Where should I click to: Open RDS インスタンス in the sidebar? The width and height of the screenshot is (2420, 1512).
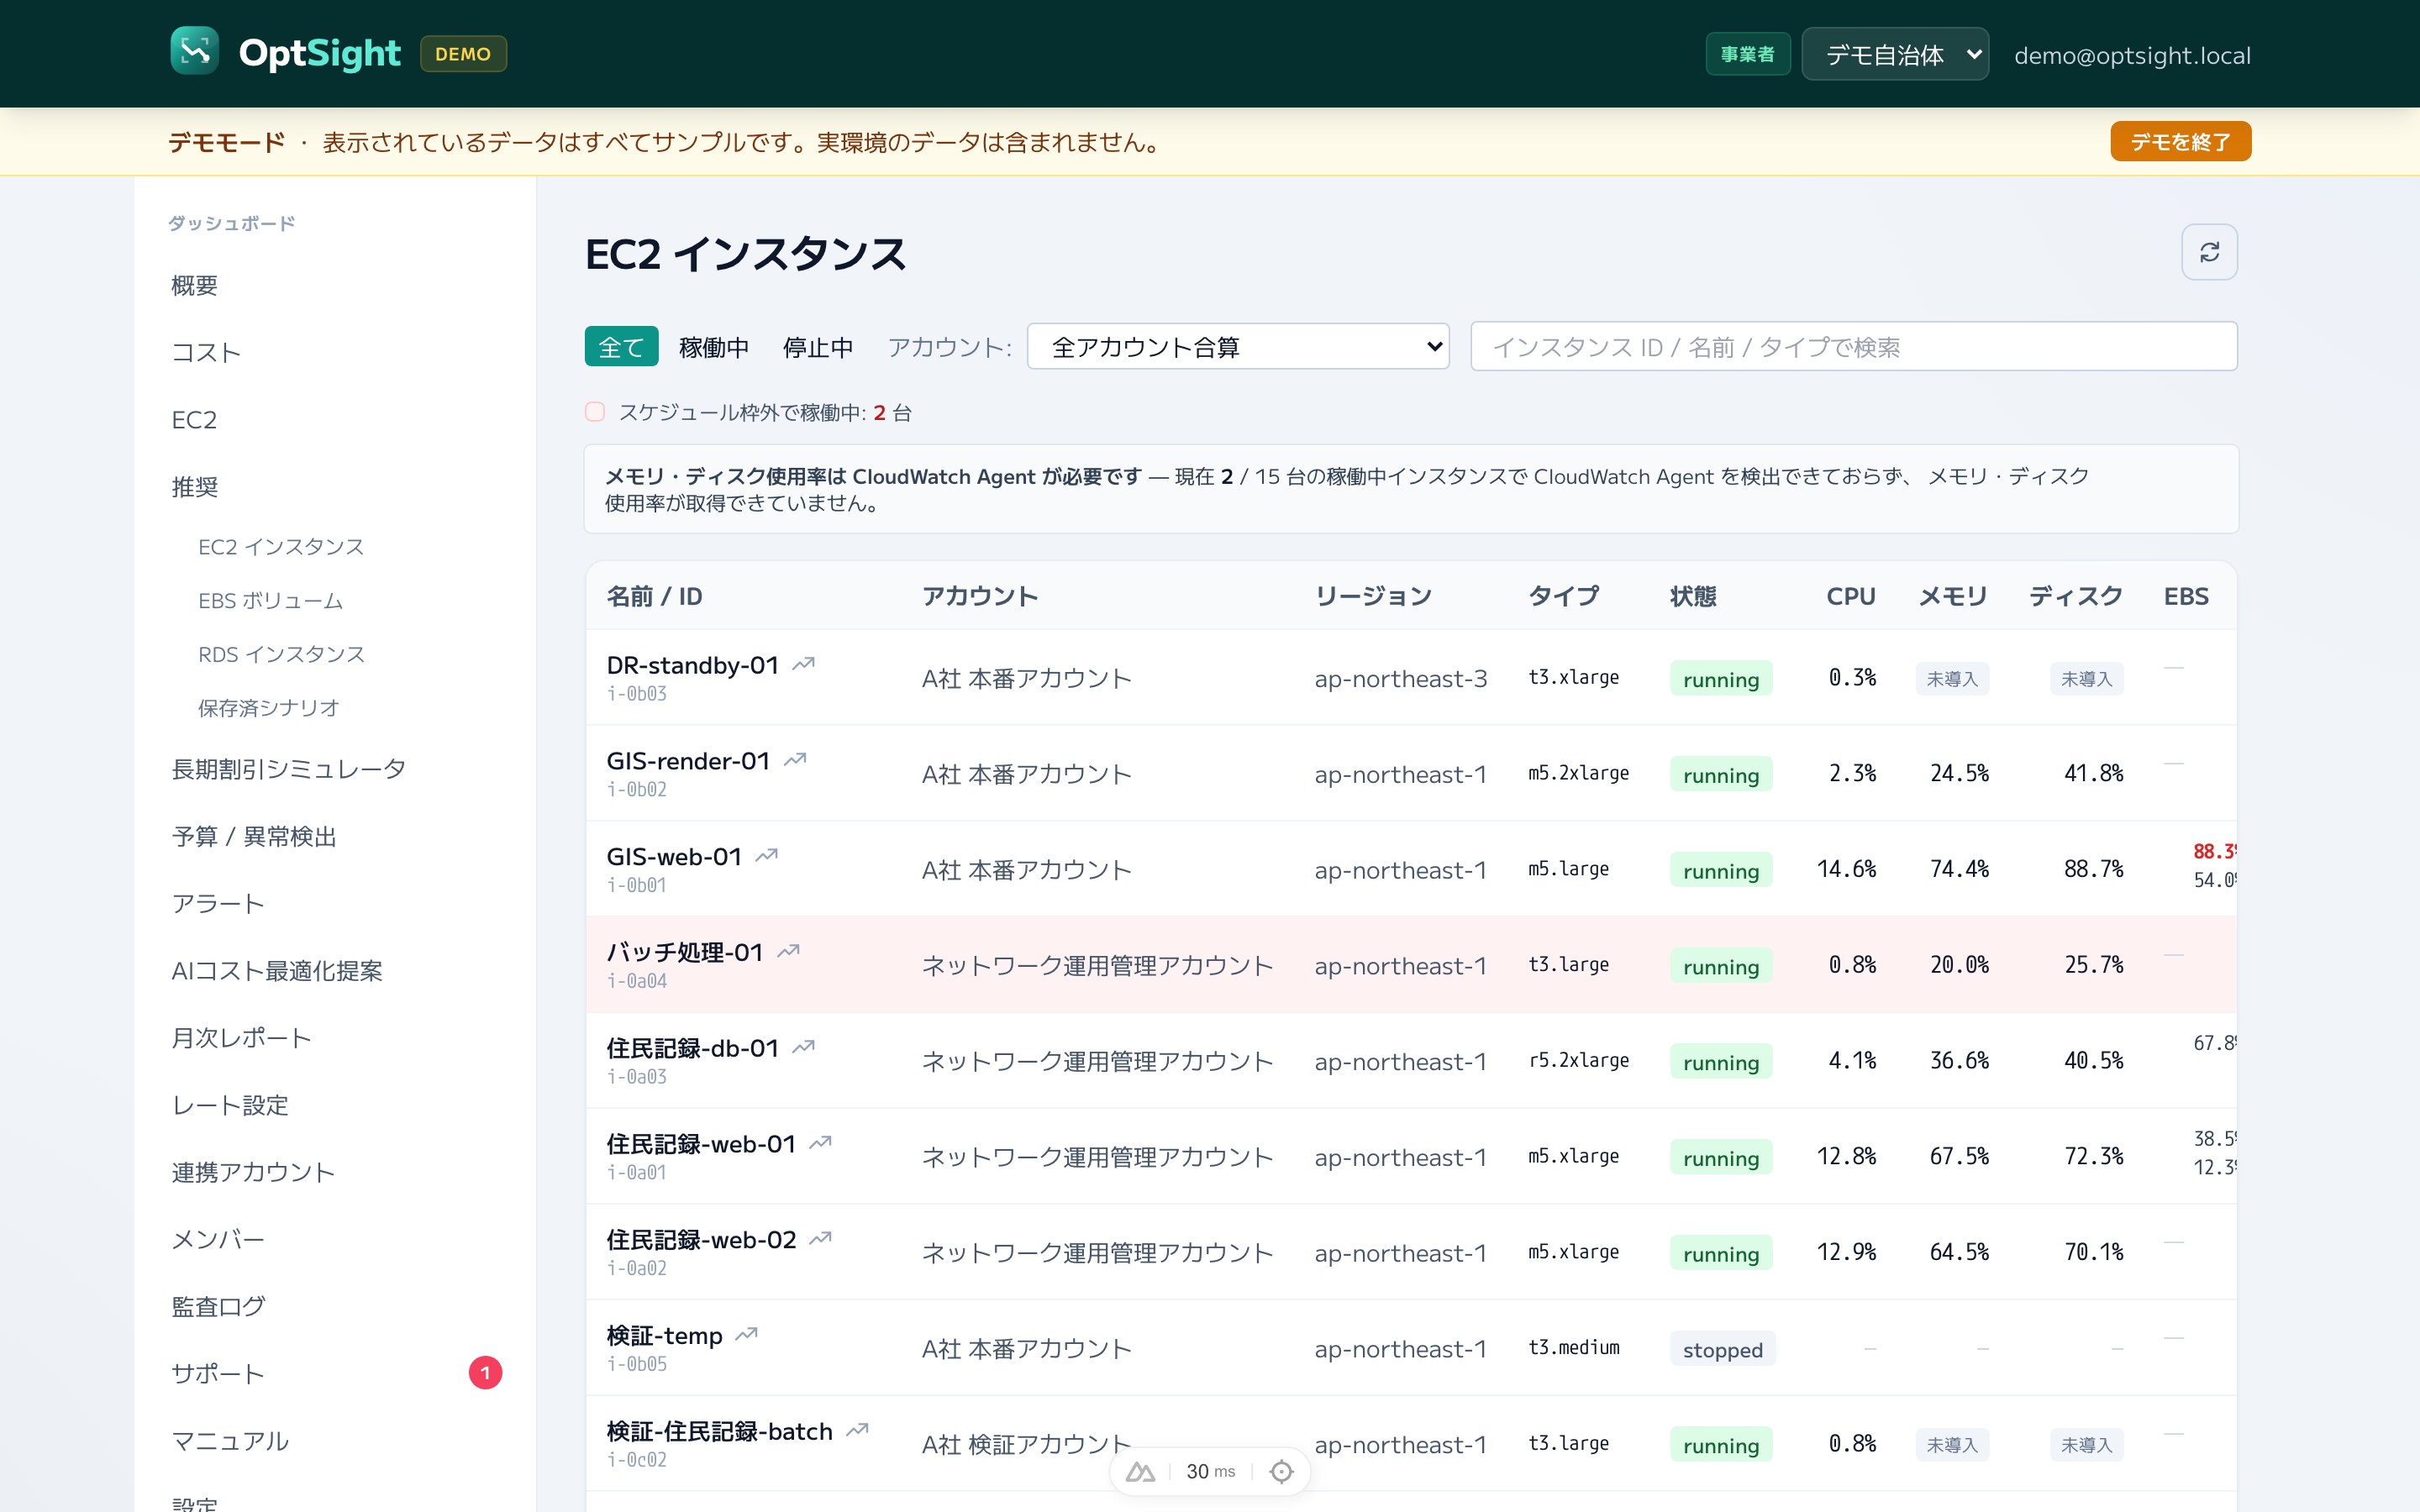point(281,655)
